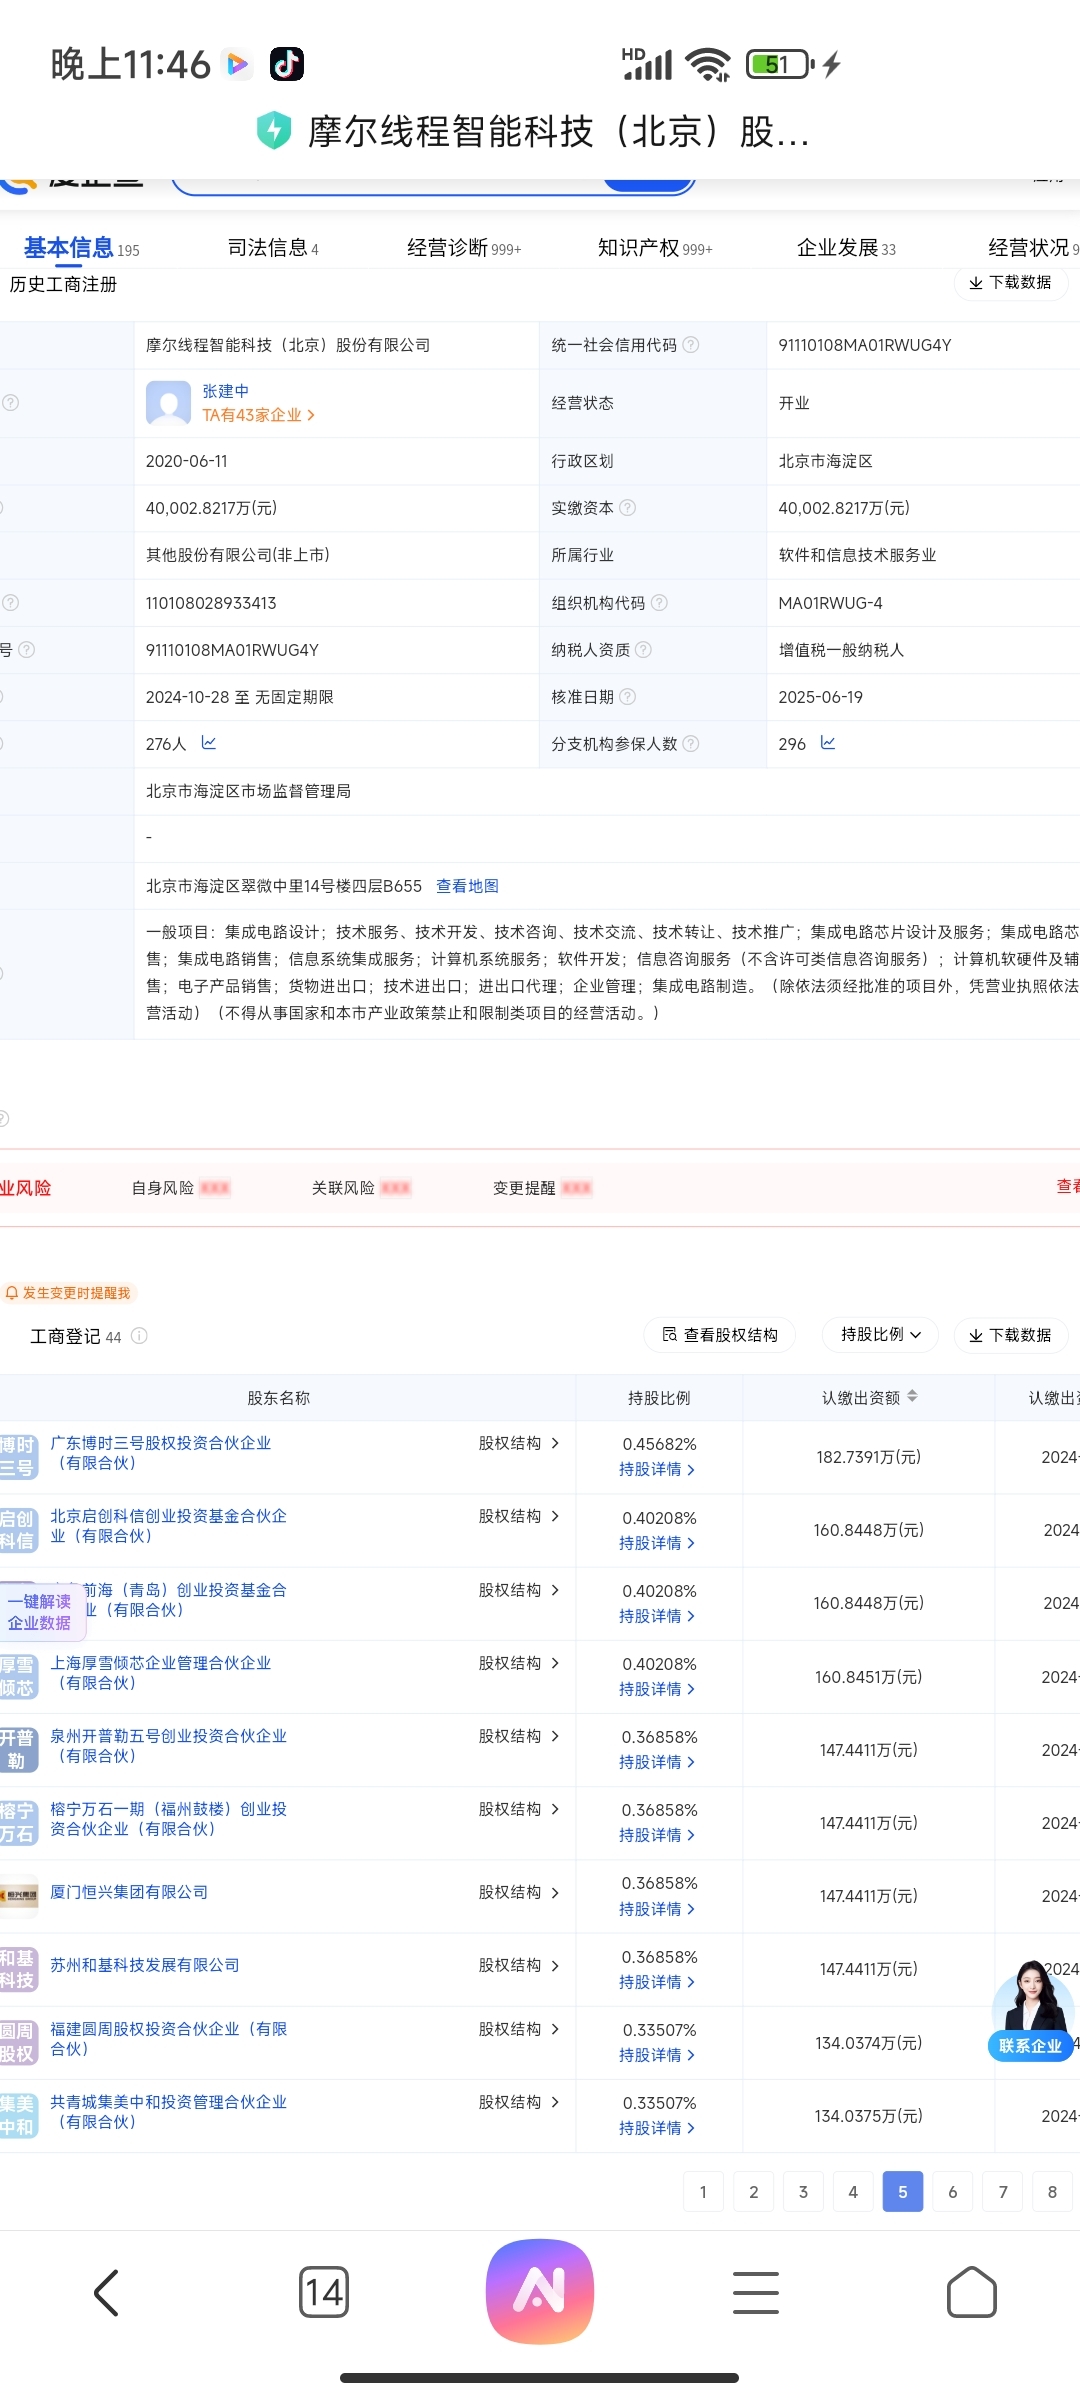This screenshot has width=1080, height=2400.
Task: Switch to 知识产权 tab
Action: [655, 248]
